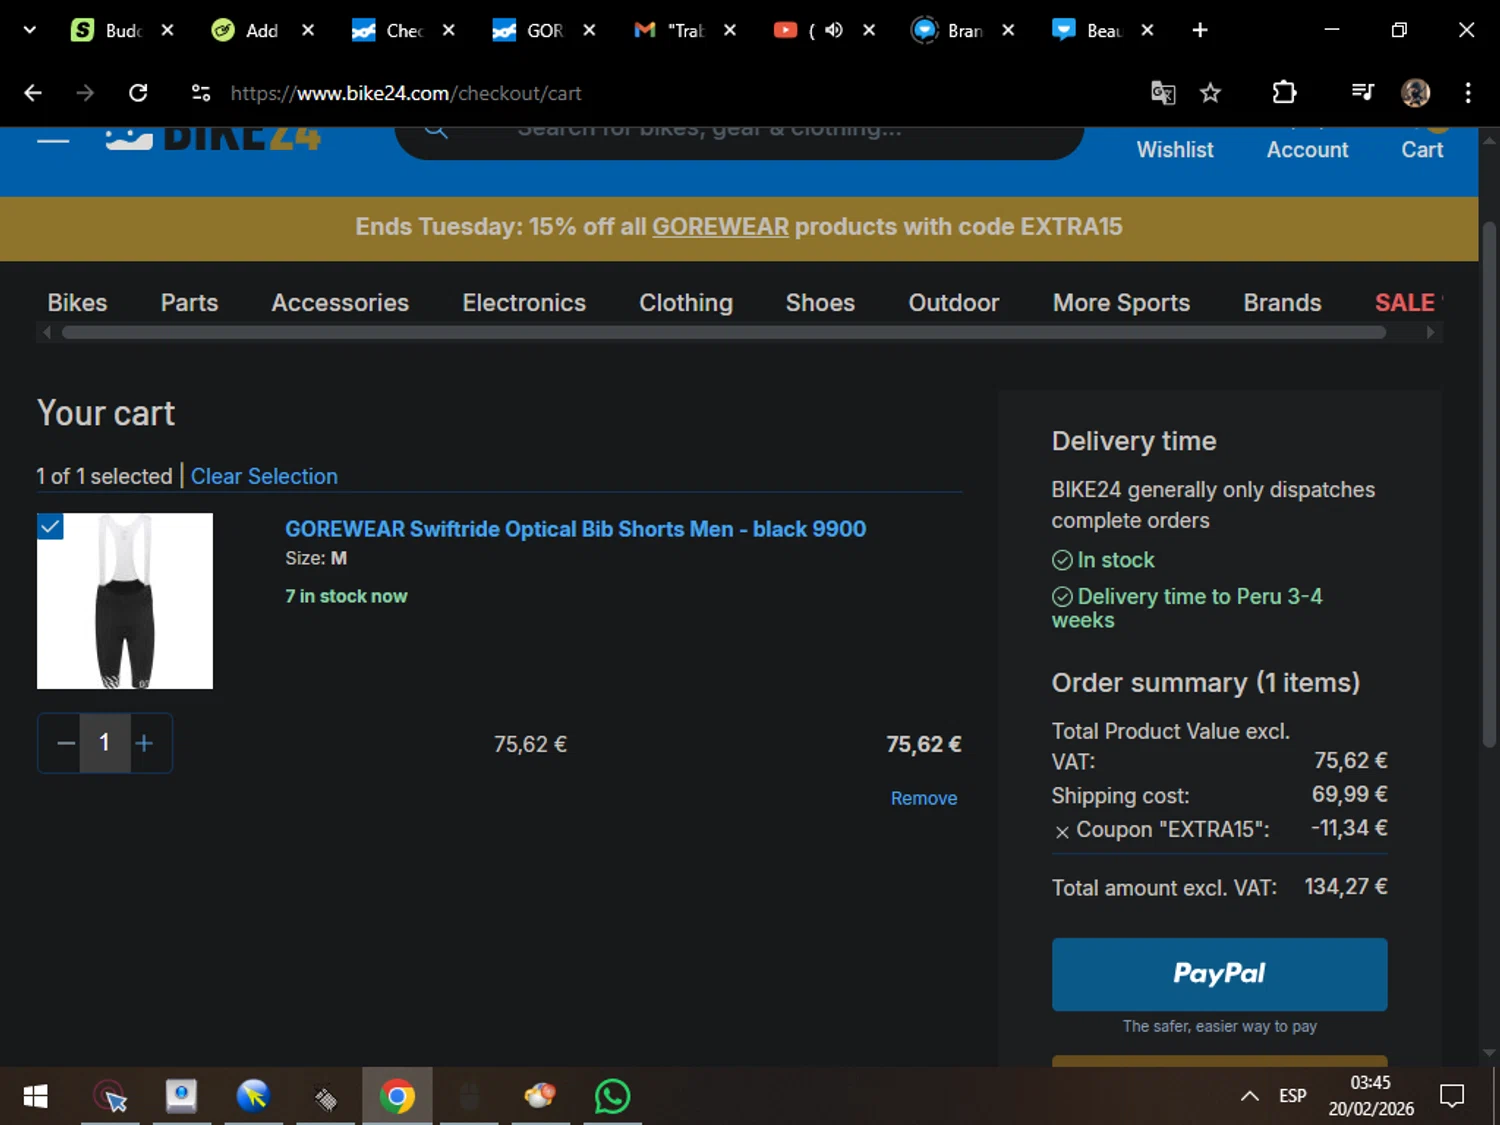
Task: Open the Chrome three-dot menu
Action: pos(1468,93)
